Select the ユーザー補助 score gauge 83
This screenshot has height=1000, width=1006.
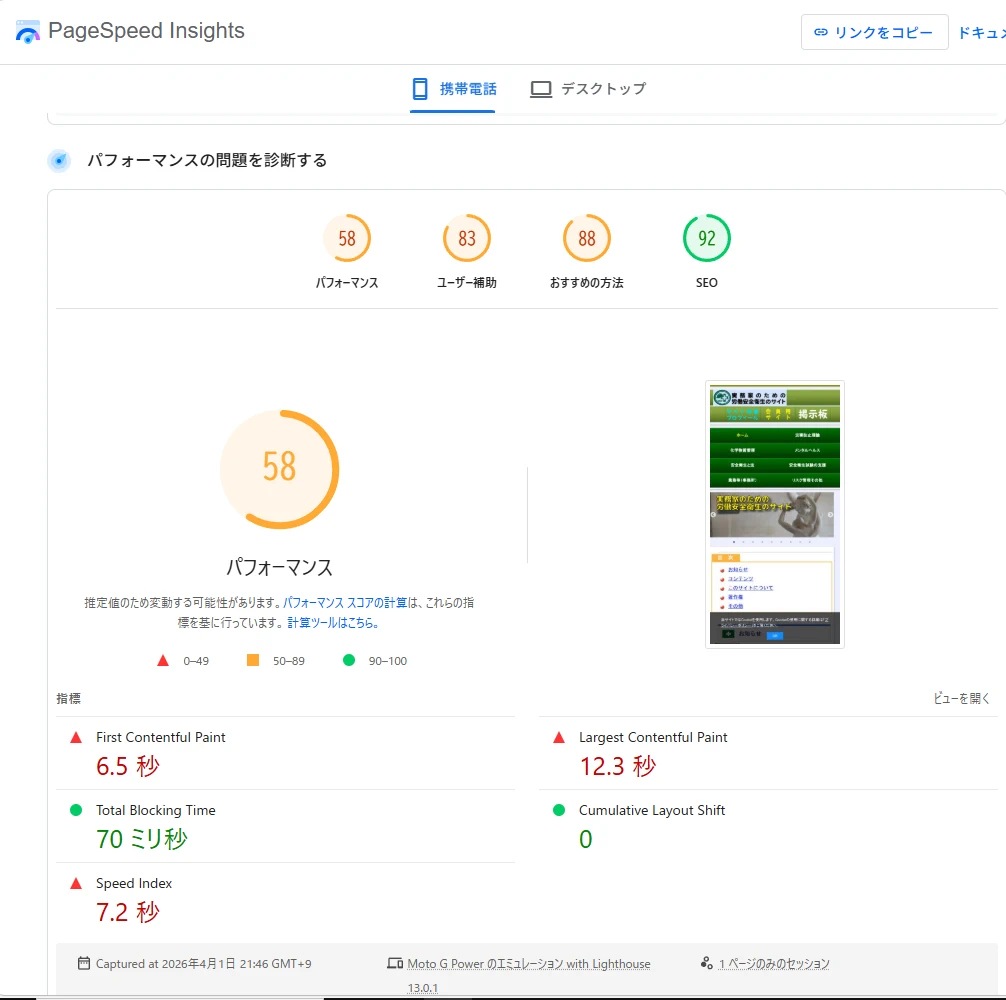pos(466,239)
